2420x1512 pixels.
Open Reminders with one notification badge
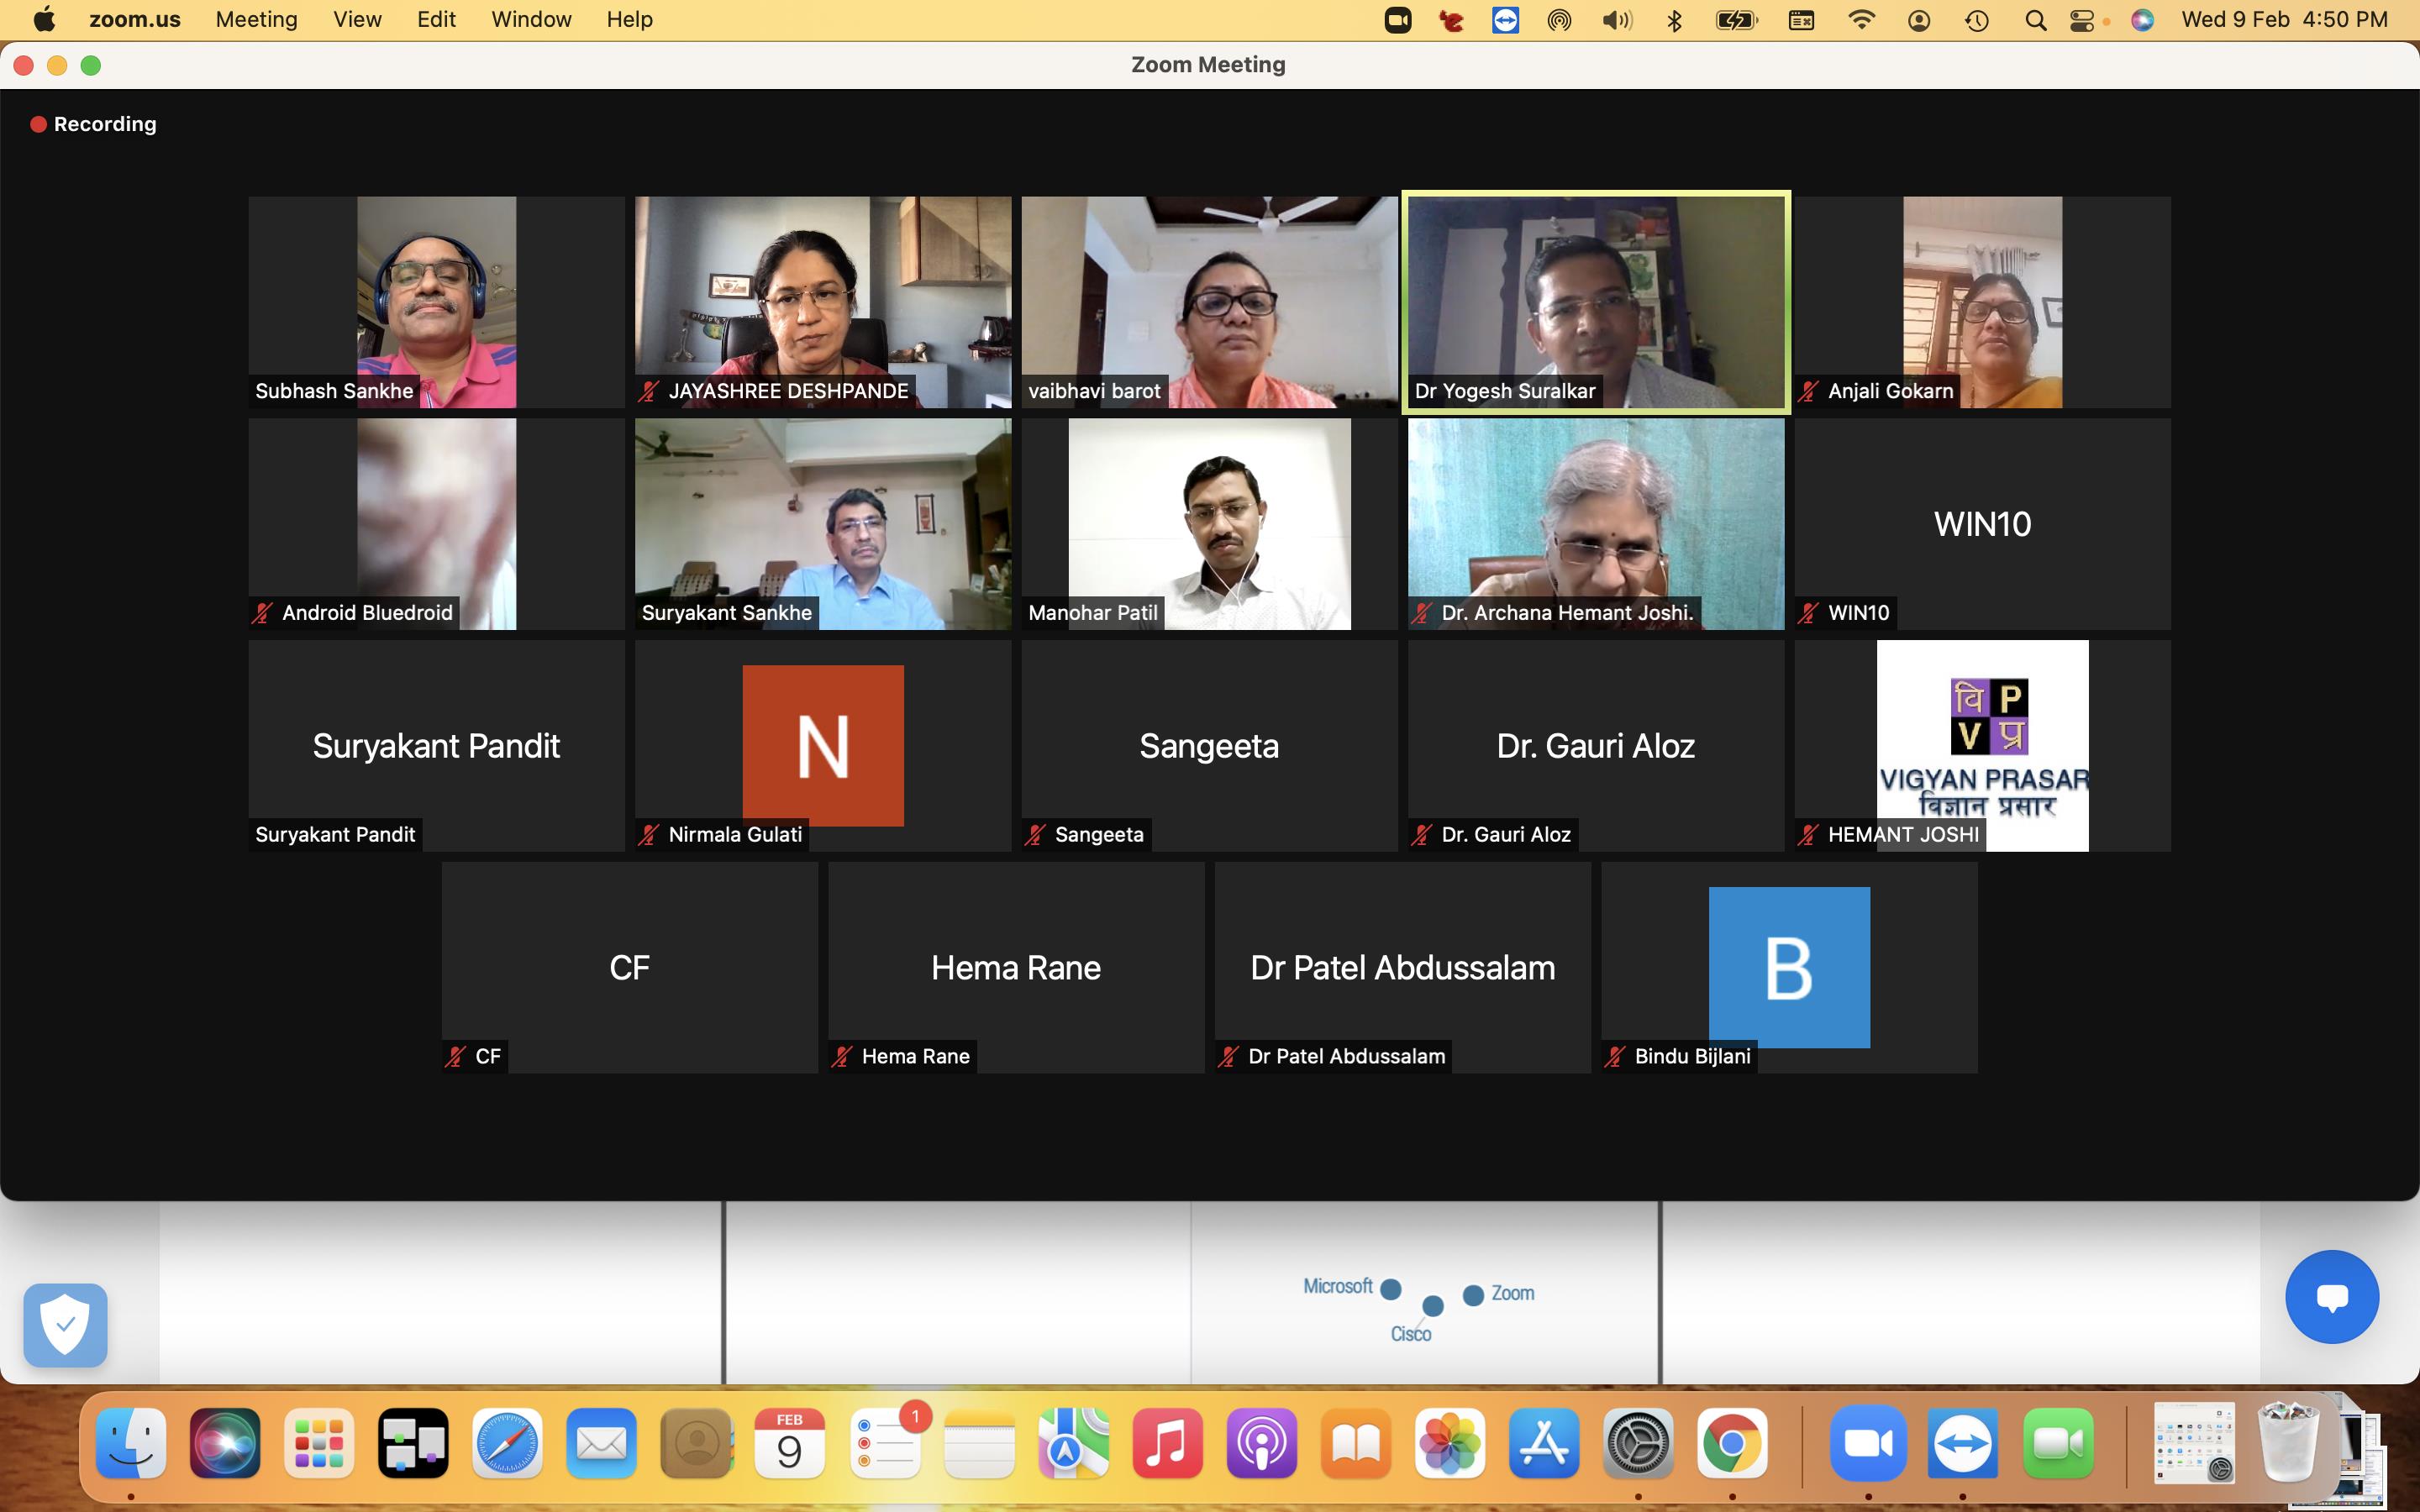[x=886, y=1443]
